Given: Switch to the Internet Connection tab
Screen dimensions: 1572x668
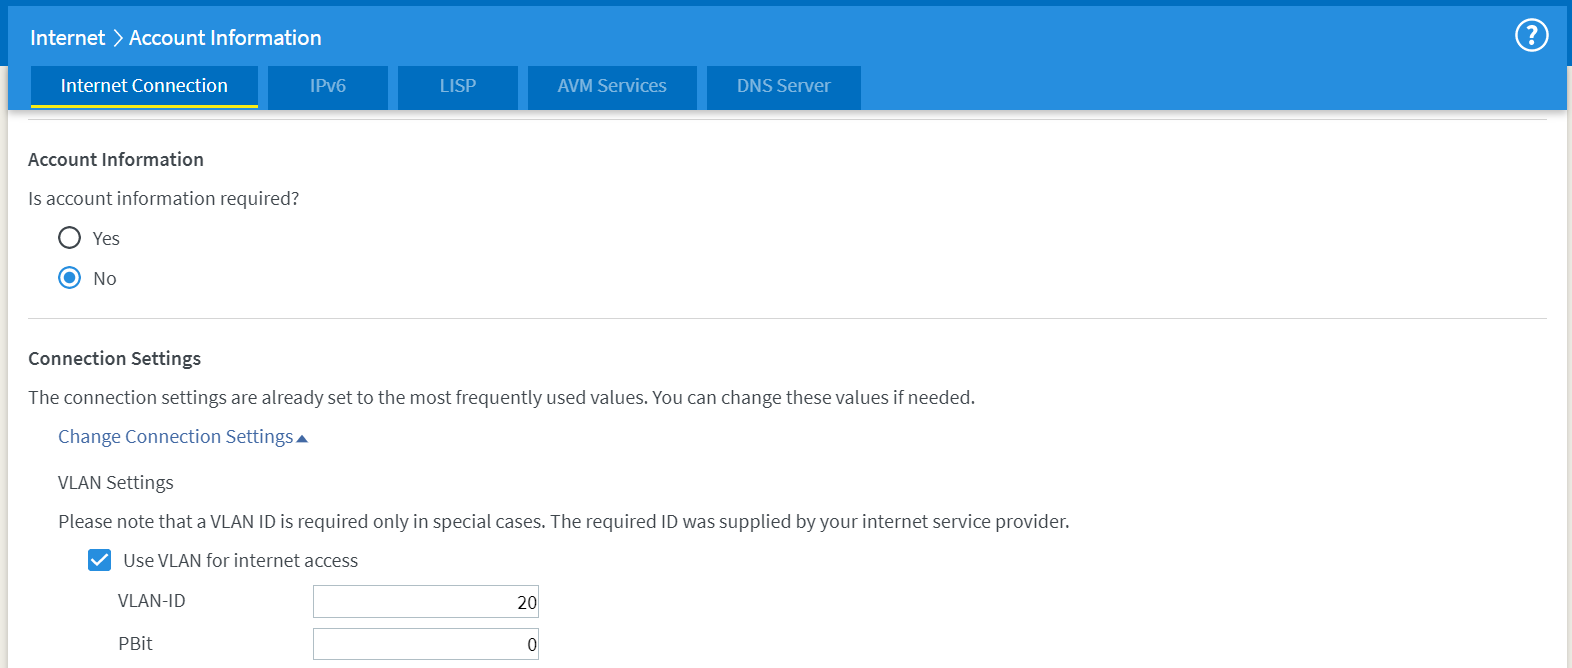Looking at the screenshot, I should (x=144, y=86).
